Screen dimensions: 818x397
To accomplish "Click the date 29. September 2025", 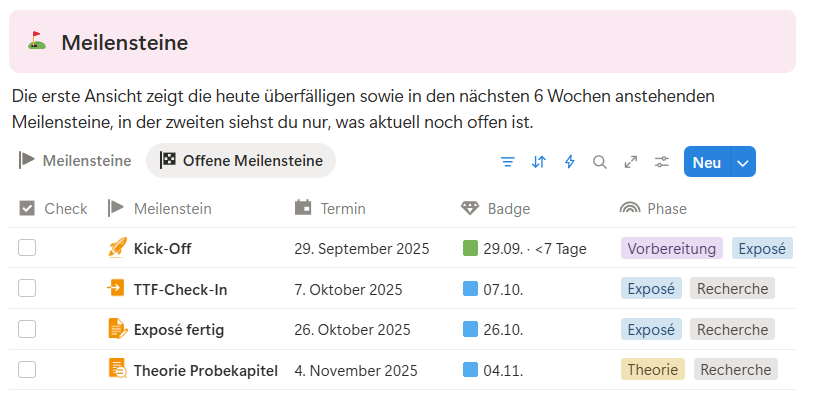I will [x=362, y=249].
